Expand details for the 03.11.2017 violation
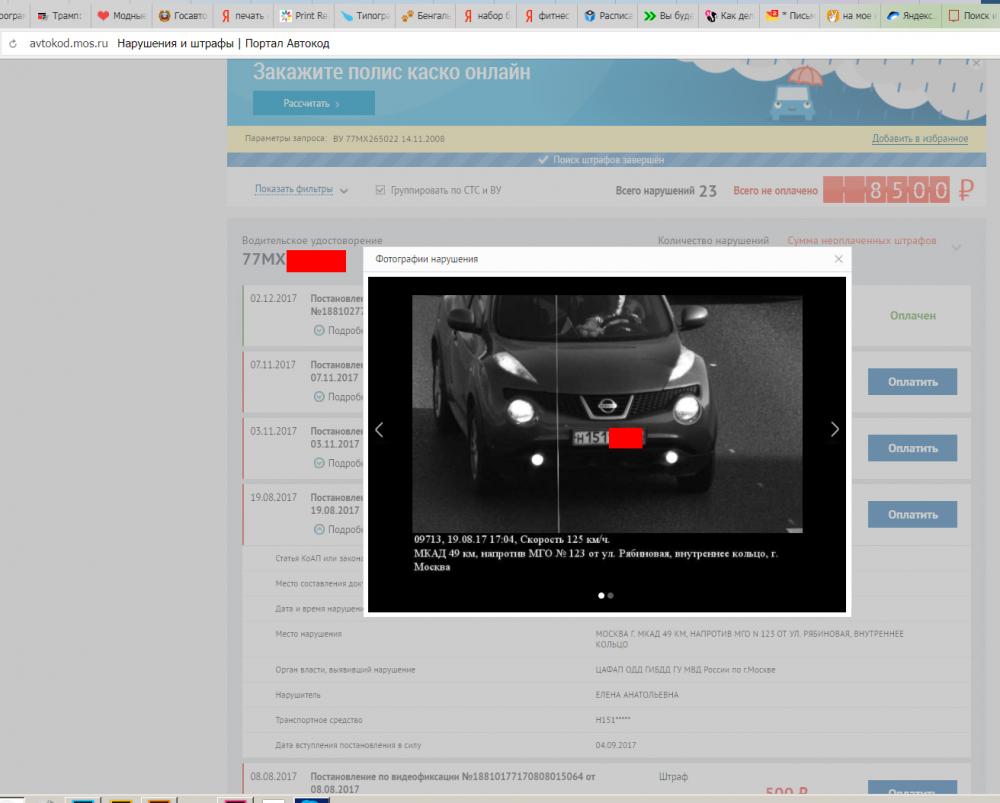Image resolution: width=1000 pixels, height=803 pixels. 337,463
